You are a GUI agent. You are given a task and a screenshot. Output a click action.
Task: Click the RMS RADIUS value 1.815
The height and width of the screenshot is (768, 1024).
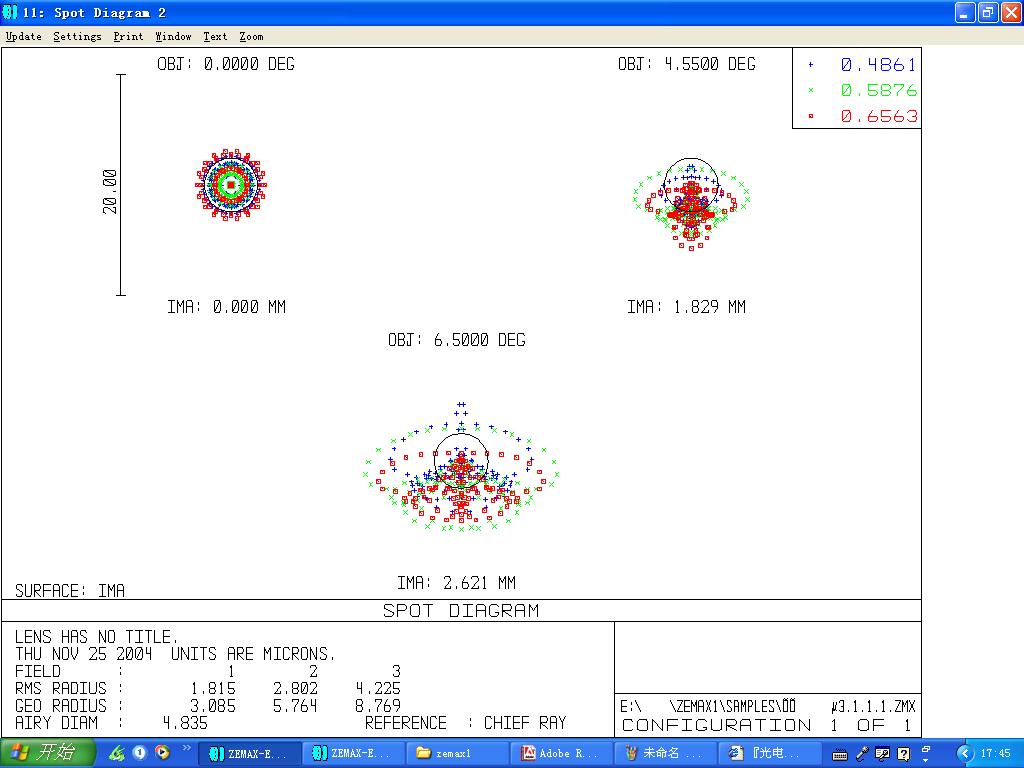click(x=213, y=688)
